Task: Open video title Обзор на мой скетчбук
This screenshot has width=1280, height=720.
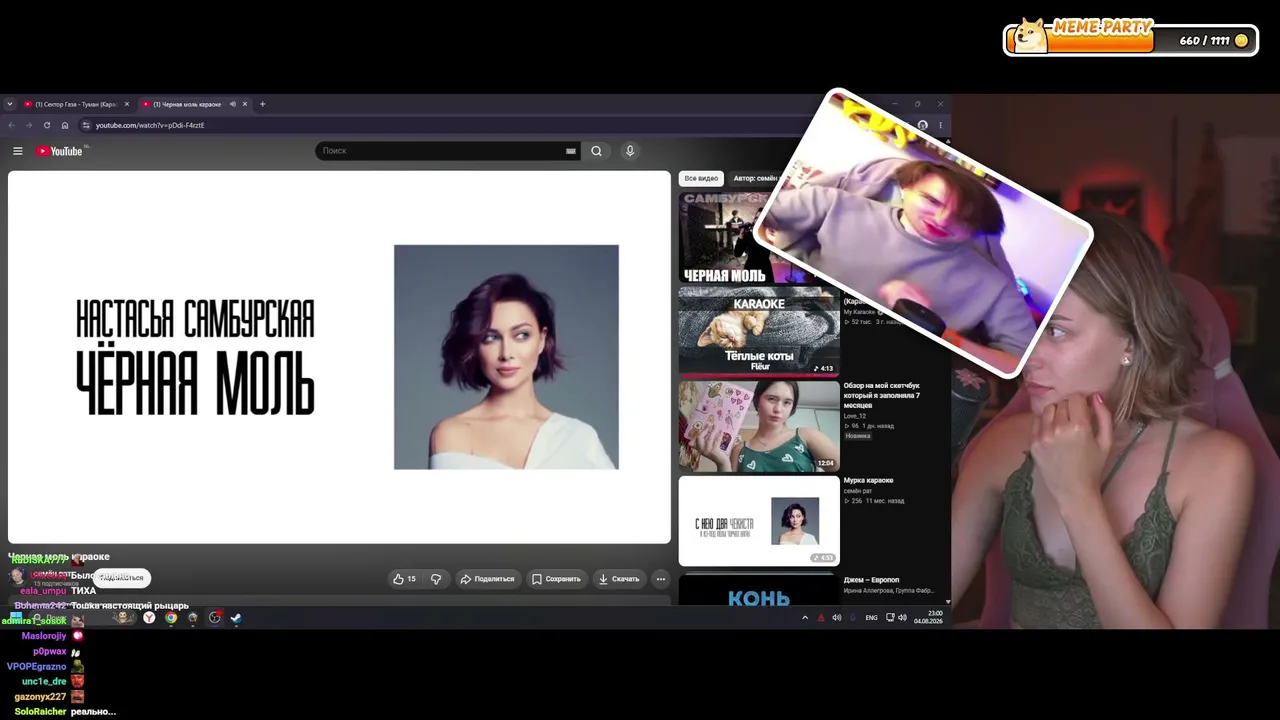Action: click(882, 395)
